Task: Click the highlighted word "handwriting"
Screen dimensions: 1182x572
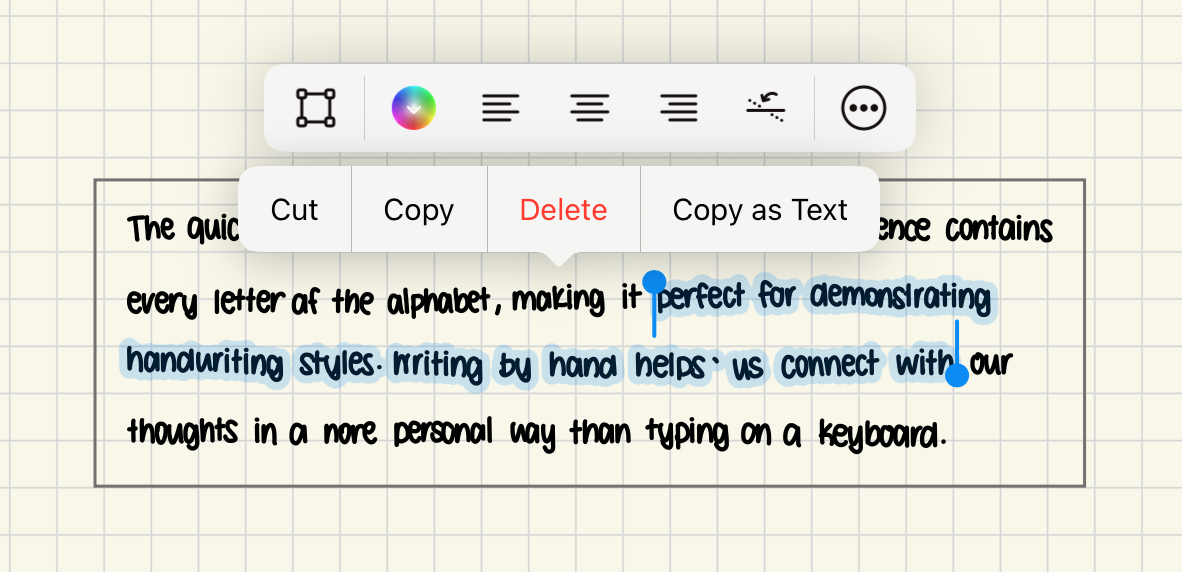Action: [206, 364]
